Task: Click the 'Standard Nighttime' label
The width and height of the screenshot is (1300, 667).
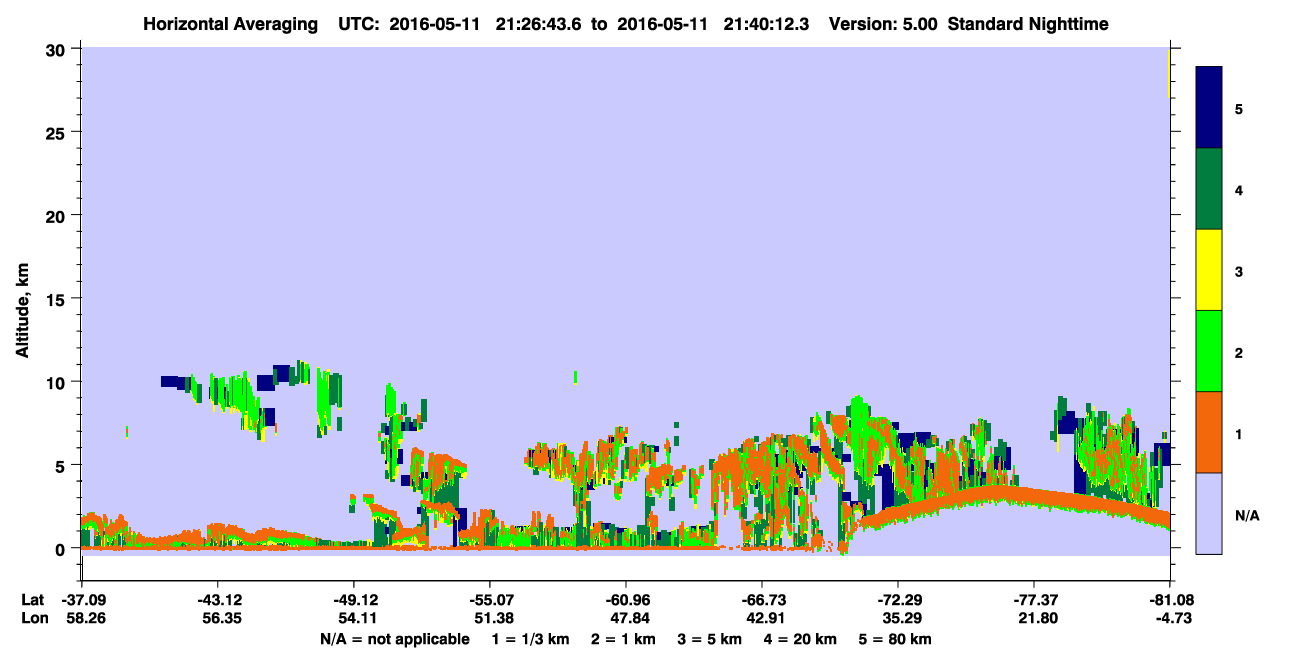Action: click(x=1030, y=23)
